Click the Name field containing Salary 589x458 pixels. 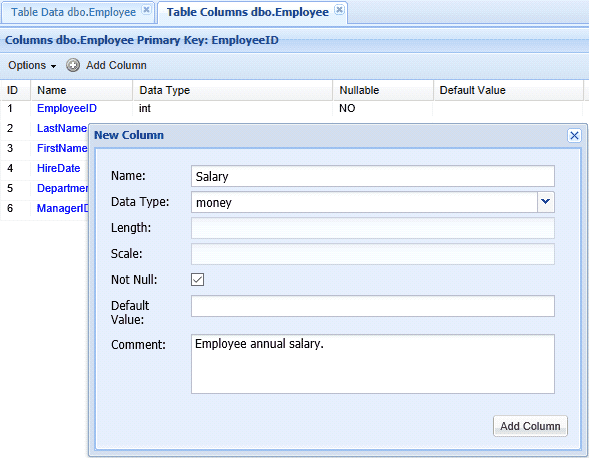pos(373,176)
